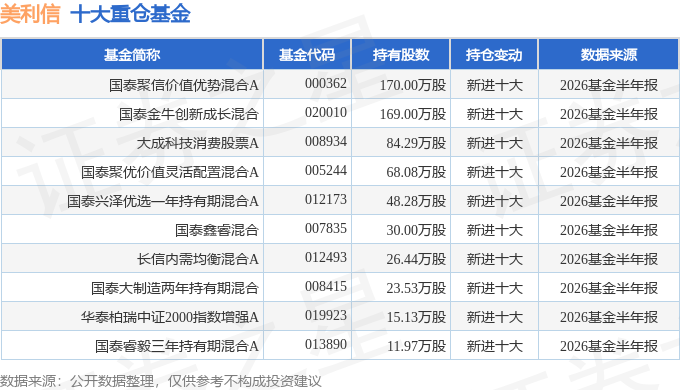Select the 持有股数 column header
Image resolution: width=680 pixels, height=390 pixels.
tap(401, 55)
